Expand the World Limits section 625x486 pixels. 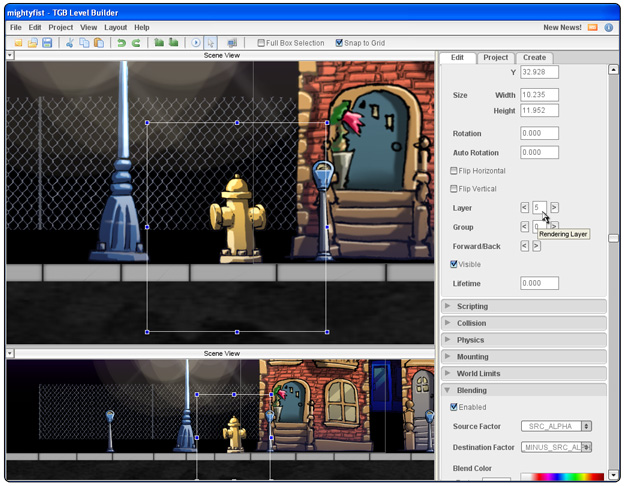click(524, 373)
